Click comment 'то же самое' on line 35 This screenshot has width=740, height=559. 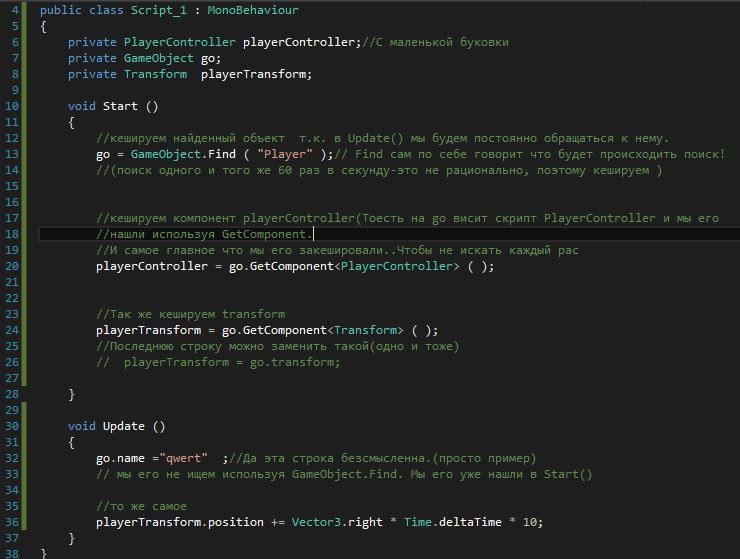(141, 506)
